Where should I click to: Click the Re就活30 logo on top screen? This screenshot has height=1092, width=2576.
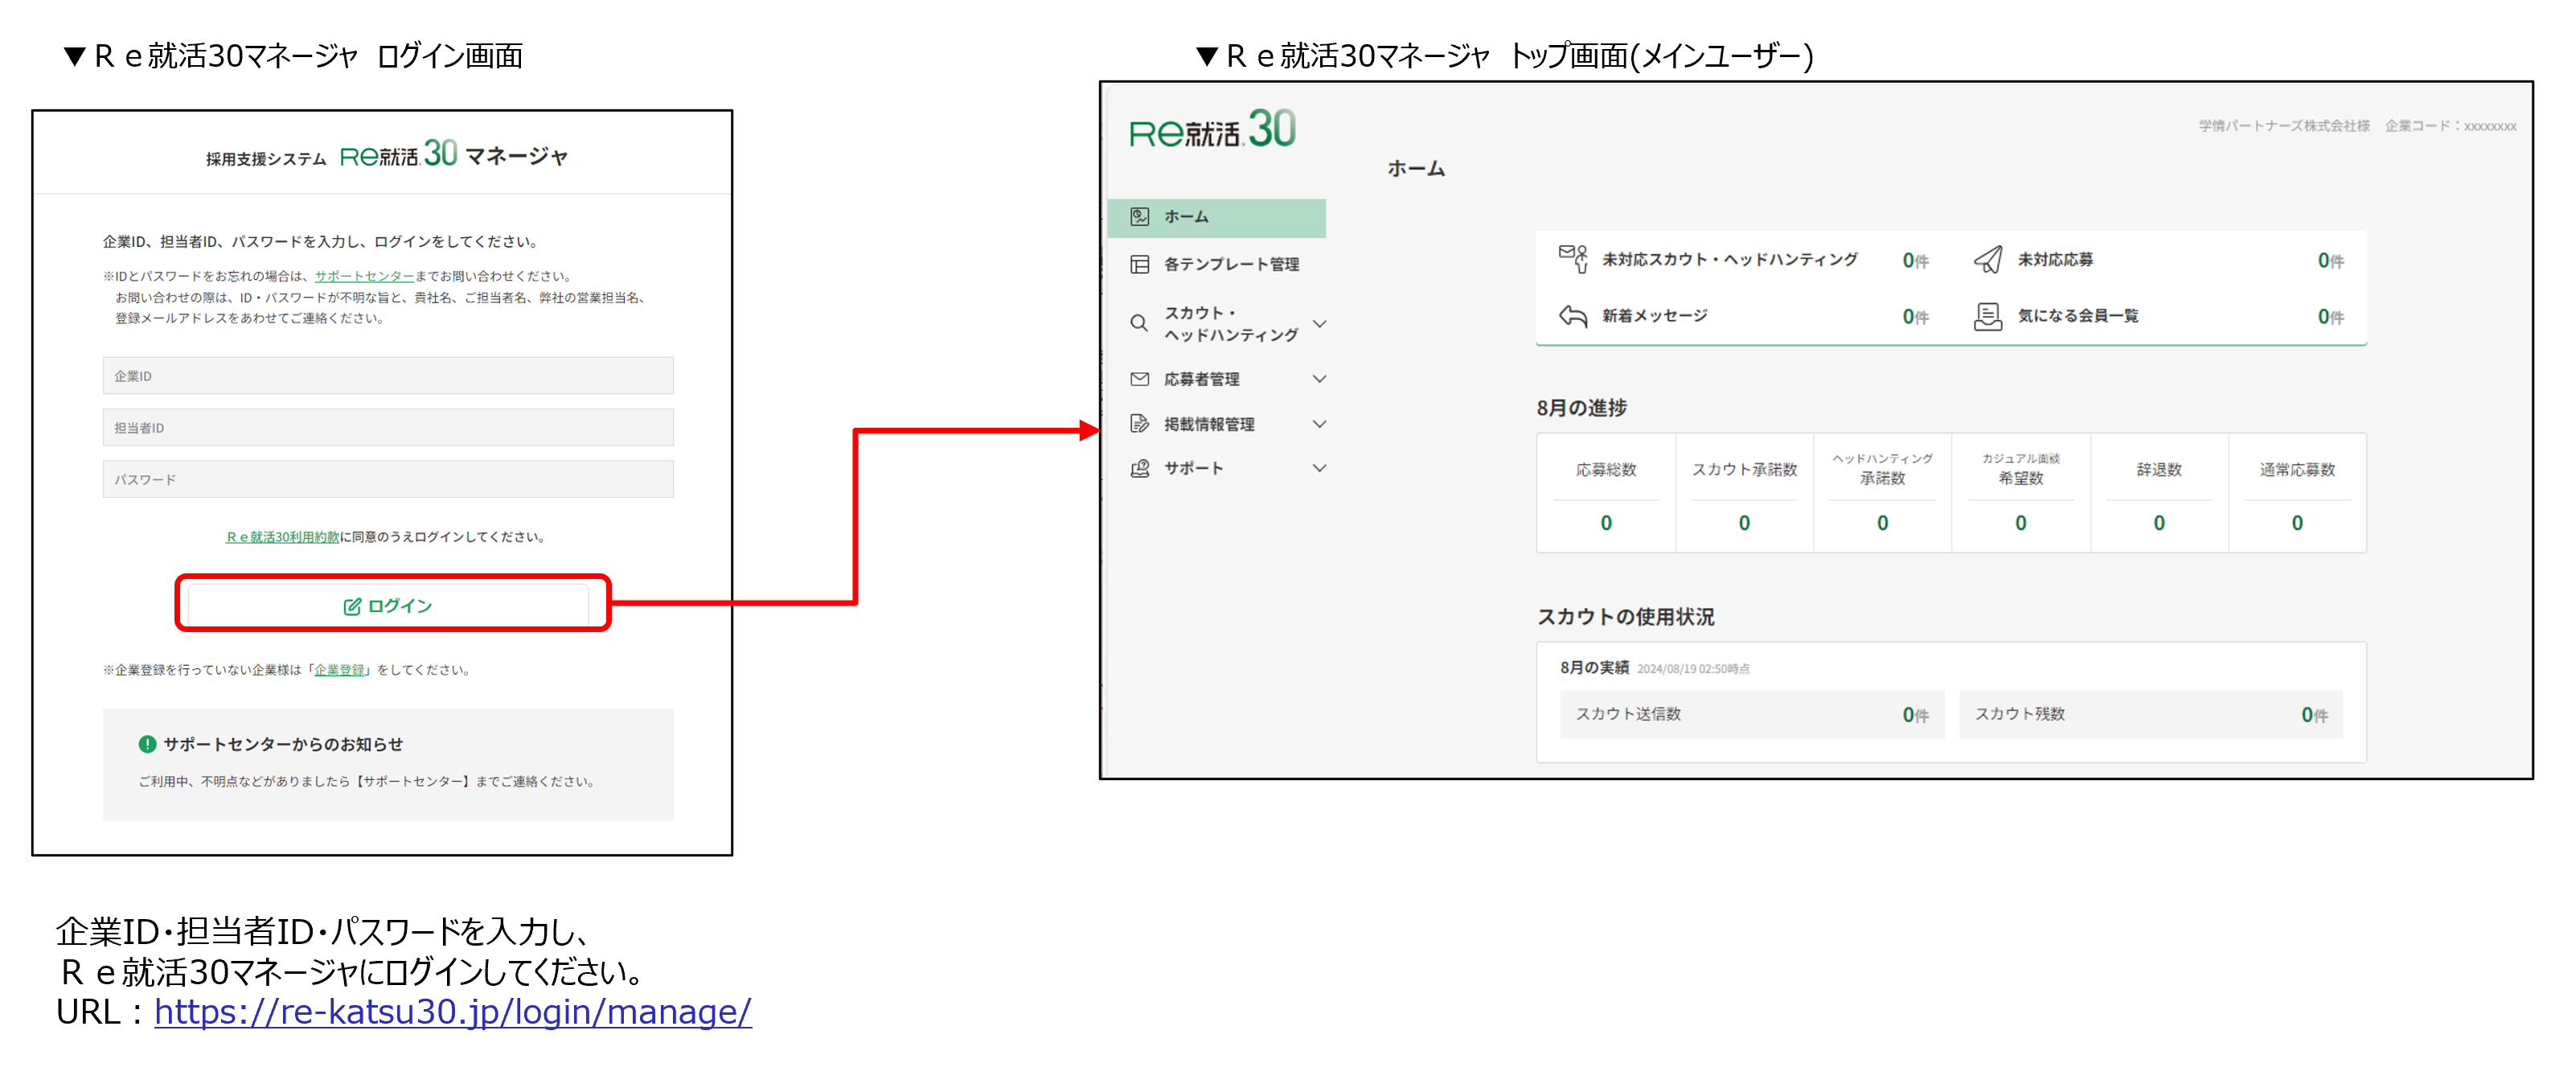[x=1212, y=130]
